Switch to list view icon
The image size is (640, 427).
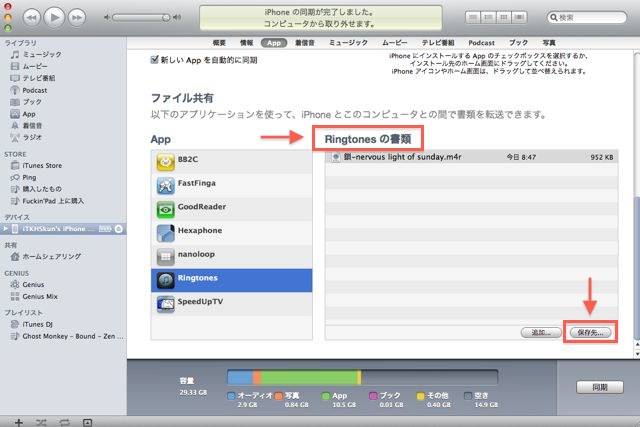(x=472, y=17)
